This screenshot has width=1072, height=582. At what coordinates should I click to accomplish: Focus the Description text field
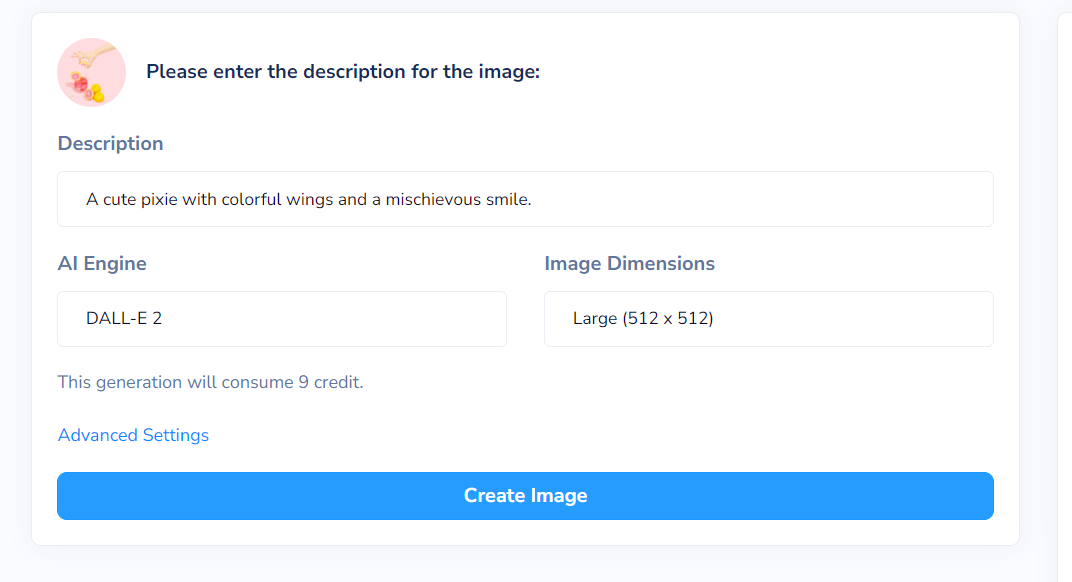coord(525,199)
